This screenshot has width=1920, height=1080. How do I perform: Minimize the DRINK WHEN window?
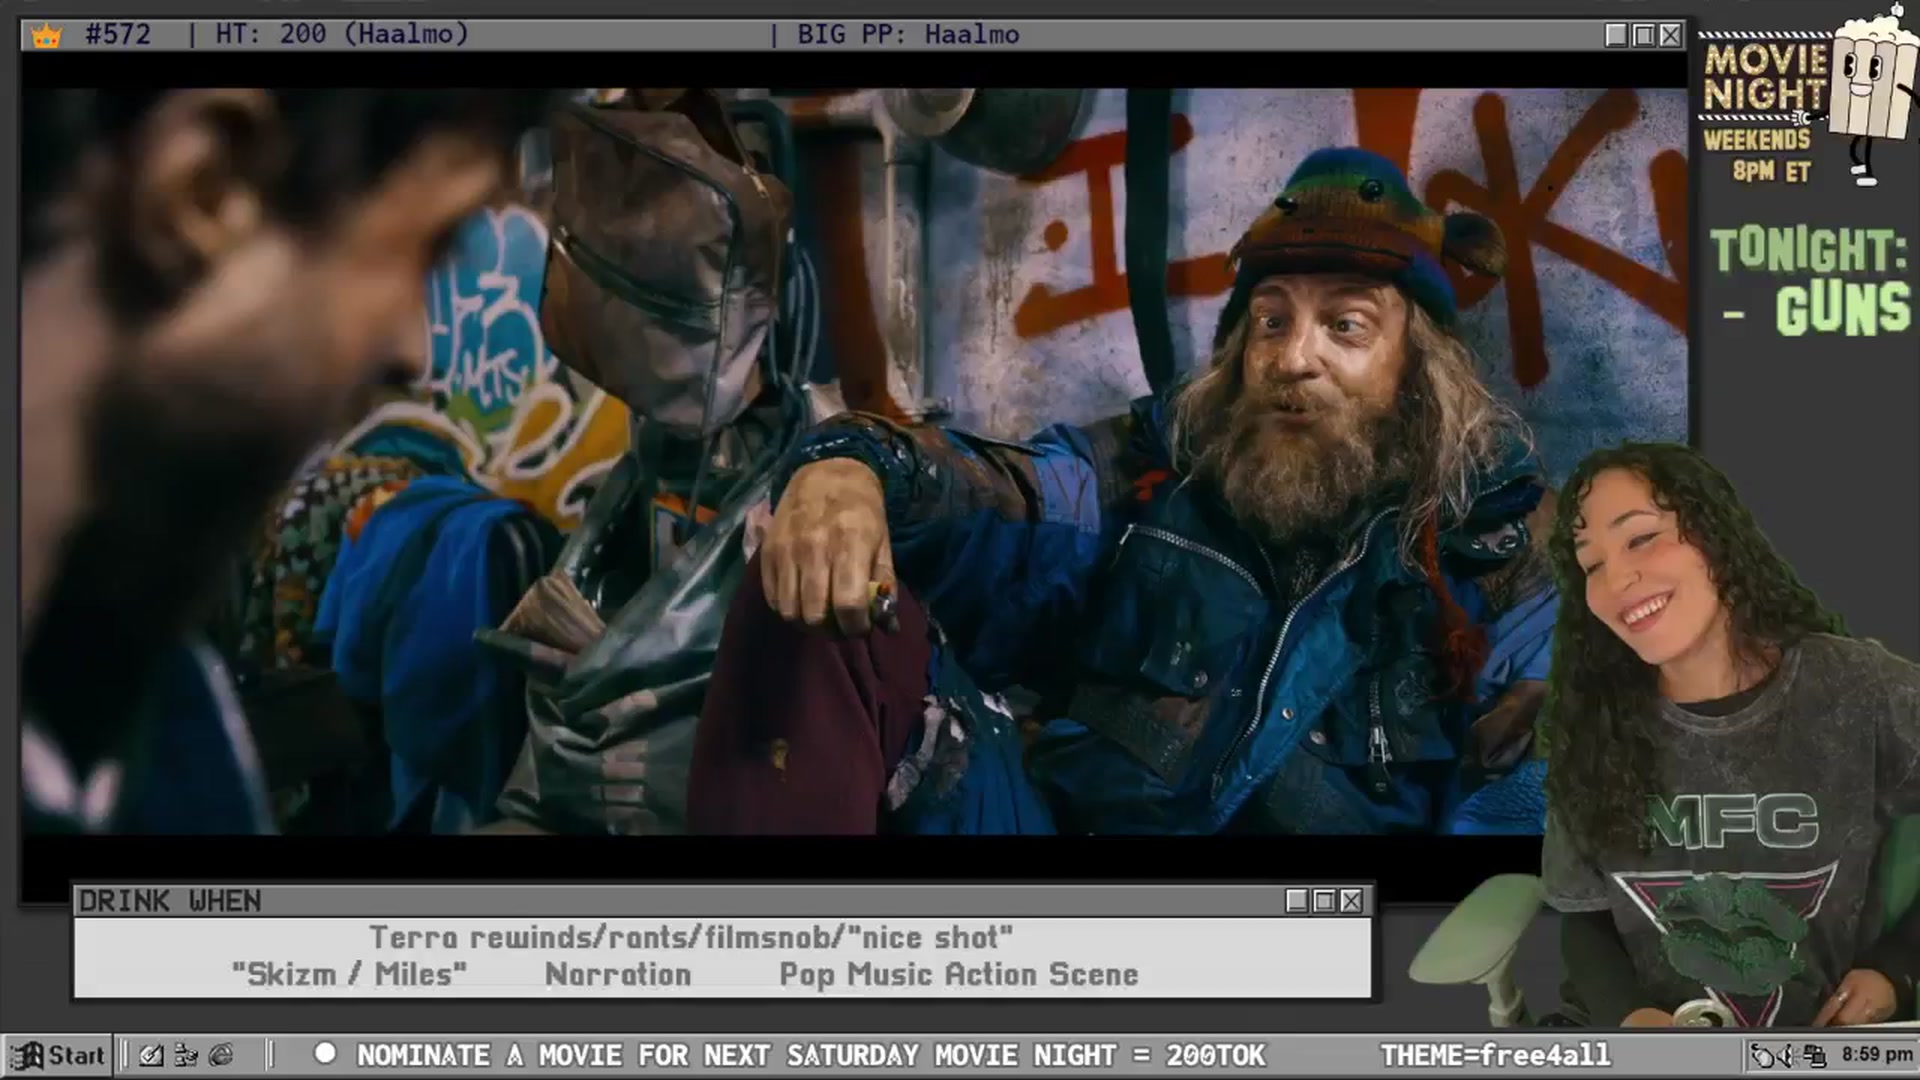pos(1297,901)
